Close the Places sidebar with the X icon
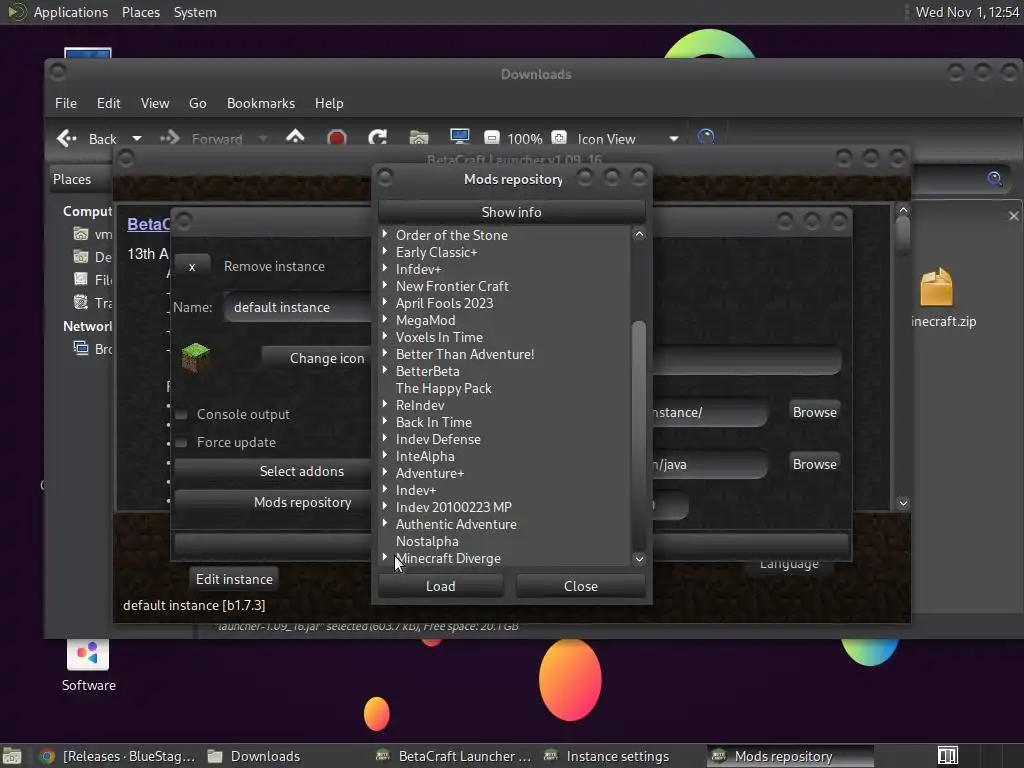1024x768 pixels. pos(1014,216)
